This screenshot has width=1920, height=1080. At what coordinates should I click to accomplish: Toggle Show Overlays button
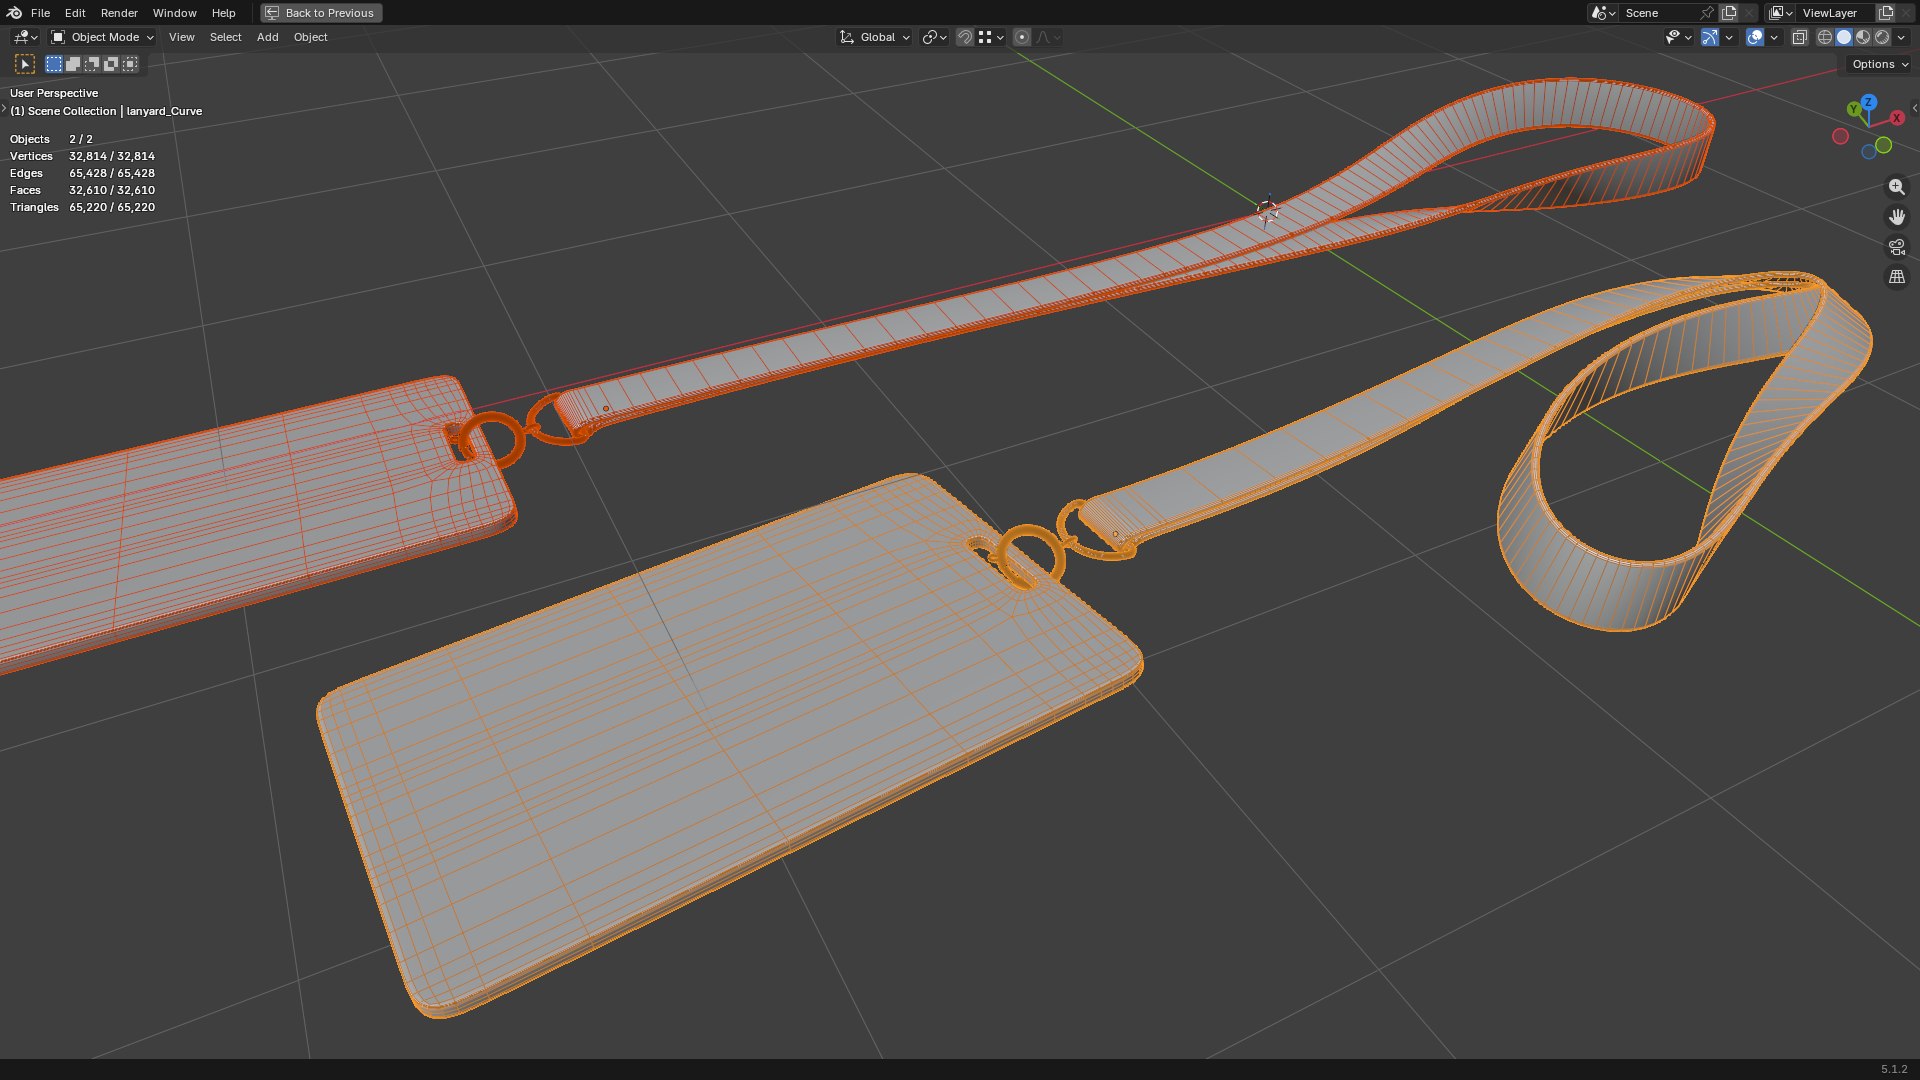tap(1755, 37)
